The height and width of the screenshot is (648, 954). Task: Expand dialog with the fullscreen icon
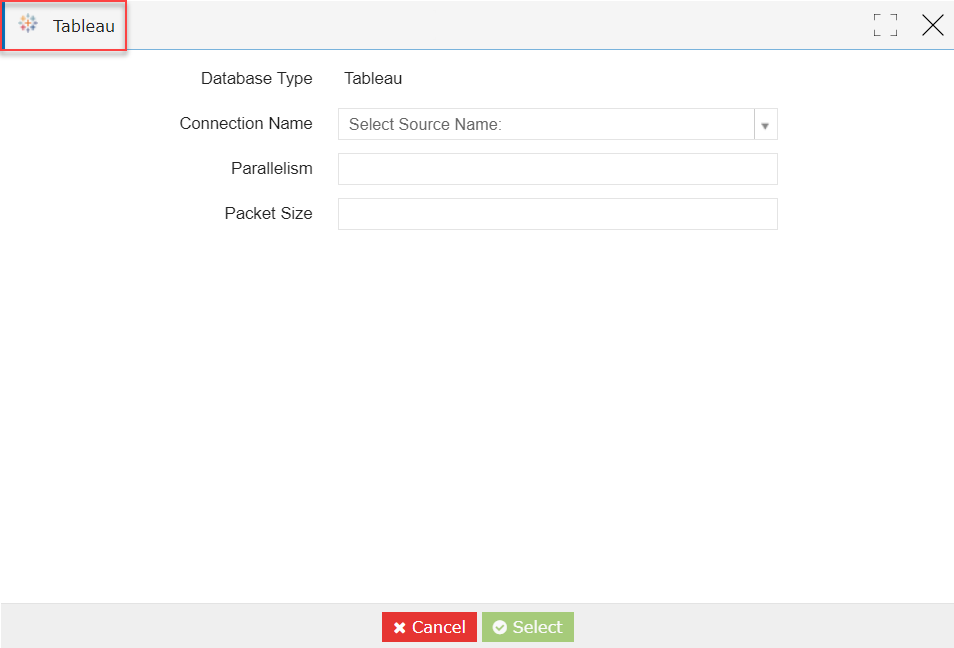point(885,25)
